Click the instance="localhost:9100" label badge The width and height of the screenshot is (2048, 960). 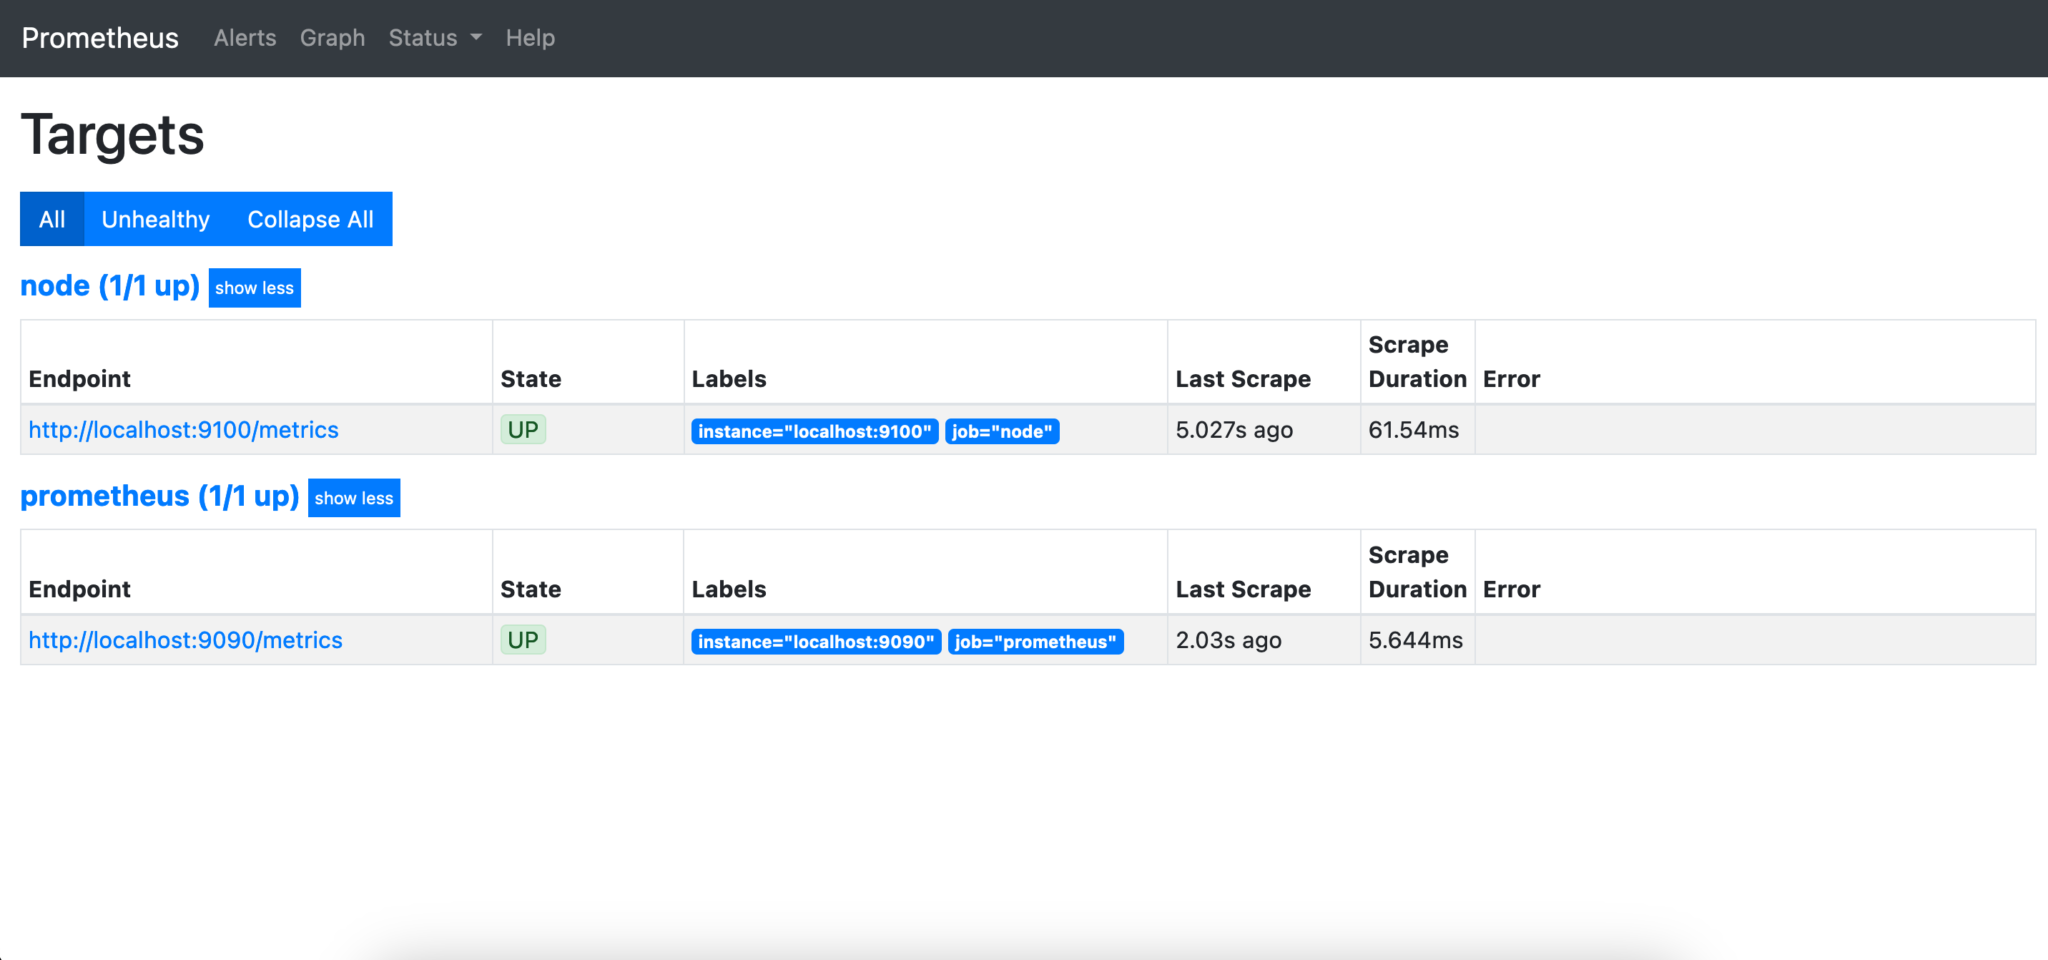813,431
